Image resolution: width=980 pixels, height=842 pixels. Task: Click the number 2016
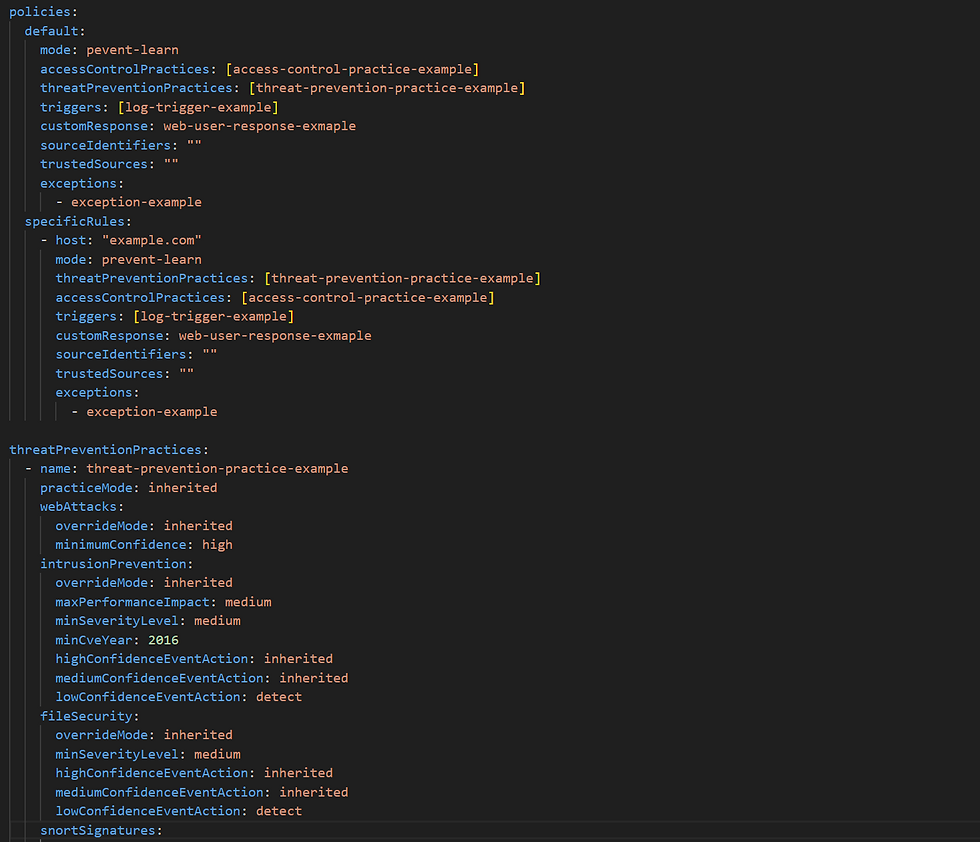click(x=164, y=640)
